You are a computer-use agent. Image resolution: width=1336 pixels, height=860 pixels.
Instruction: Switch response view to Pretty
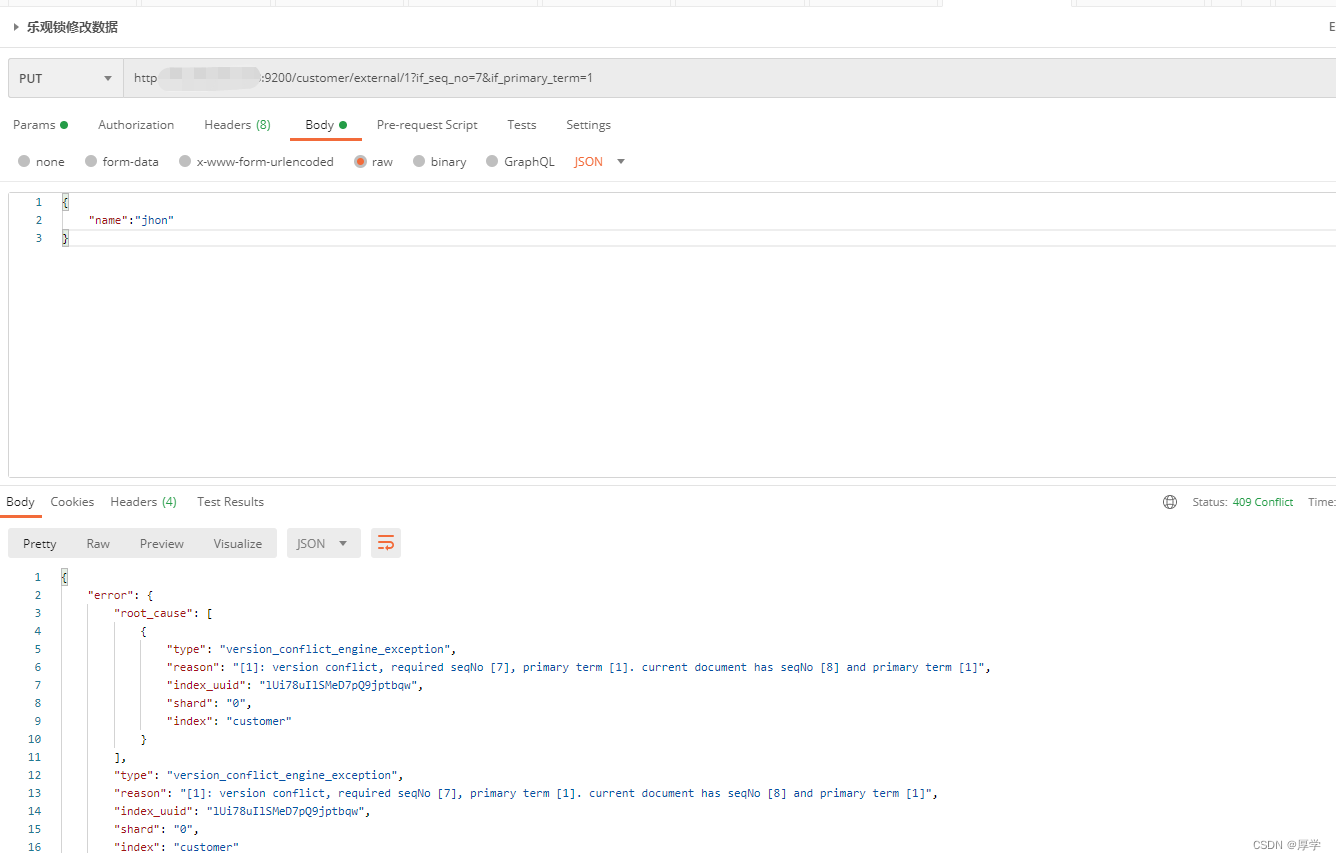[40, 544]
